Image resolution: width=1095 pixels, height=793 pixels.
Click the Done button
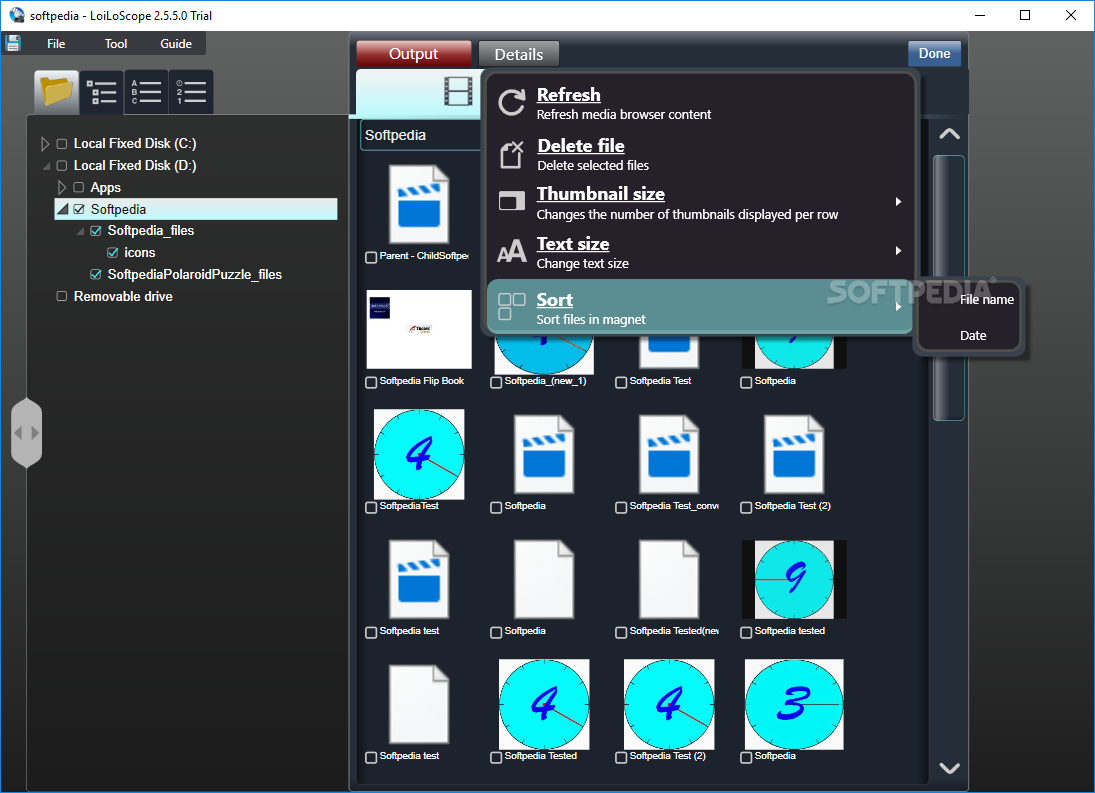tap(934, 53)
